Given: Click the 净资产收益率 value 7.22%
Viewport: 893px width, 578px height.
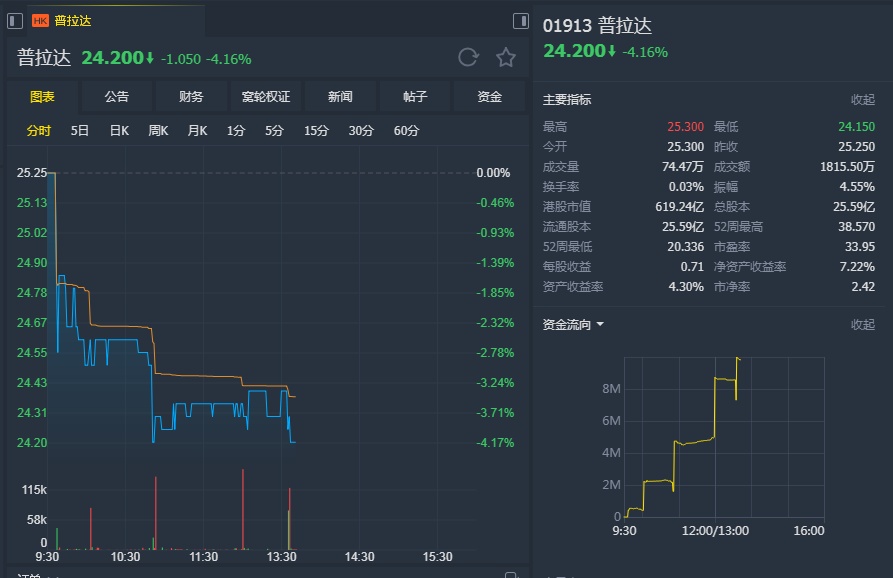Looking at the screenshot, I should (x=857, y=267).
